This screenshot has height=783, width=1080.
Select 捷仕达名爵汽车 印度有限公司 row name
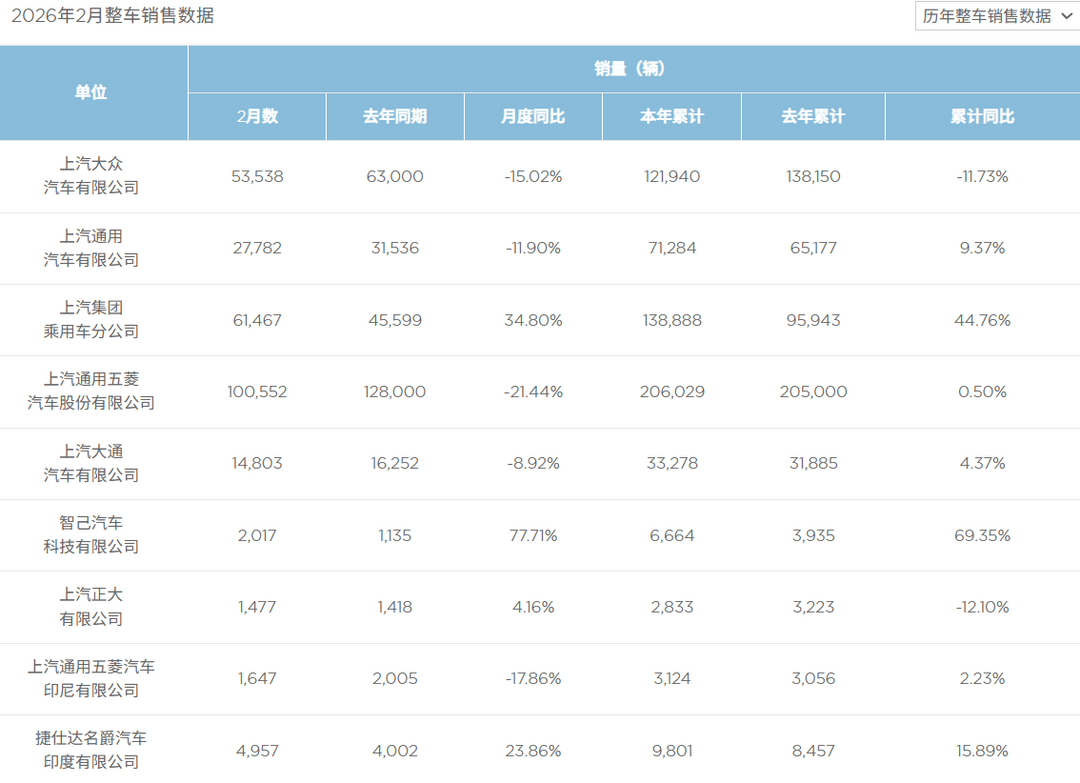pos(91,750)
